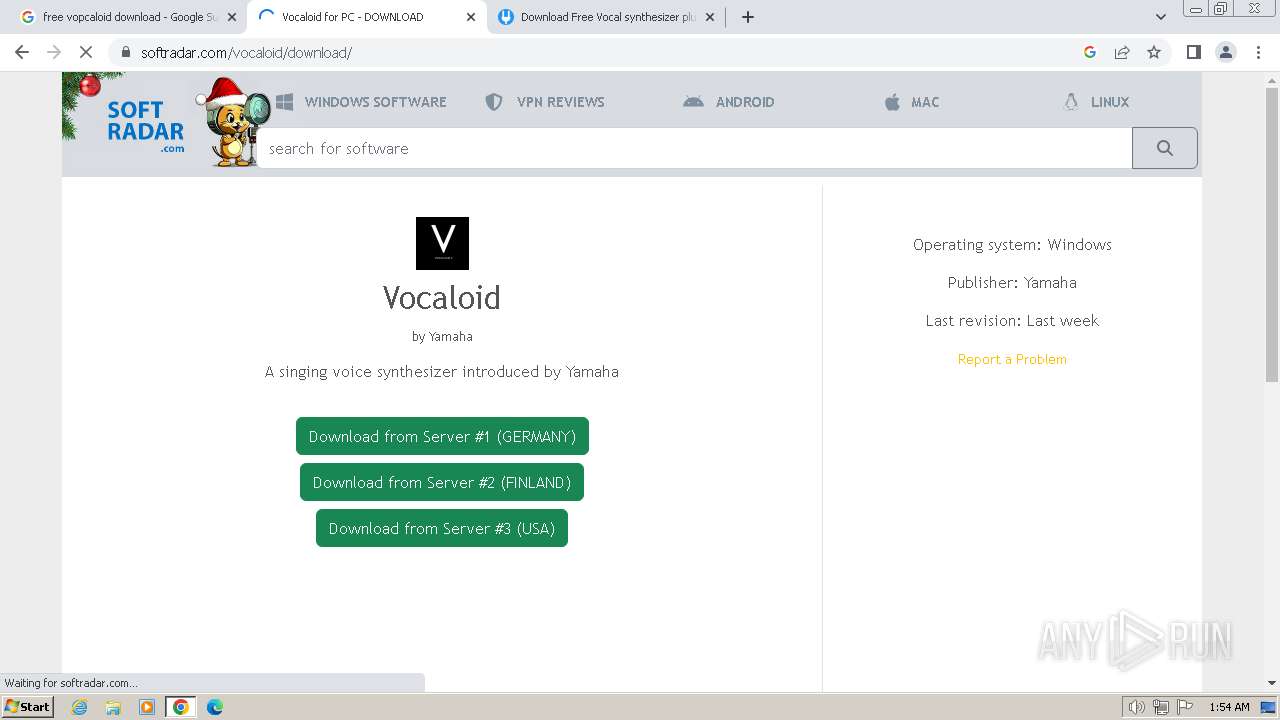This screenshot has height=720, width=1280.
Task: Click the page vertical scrollbar thumb
Action: coord(1272,235)
